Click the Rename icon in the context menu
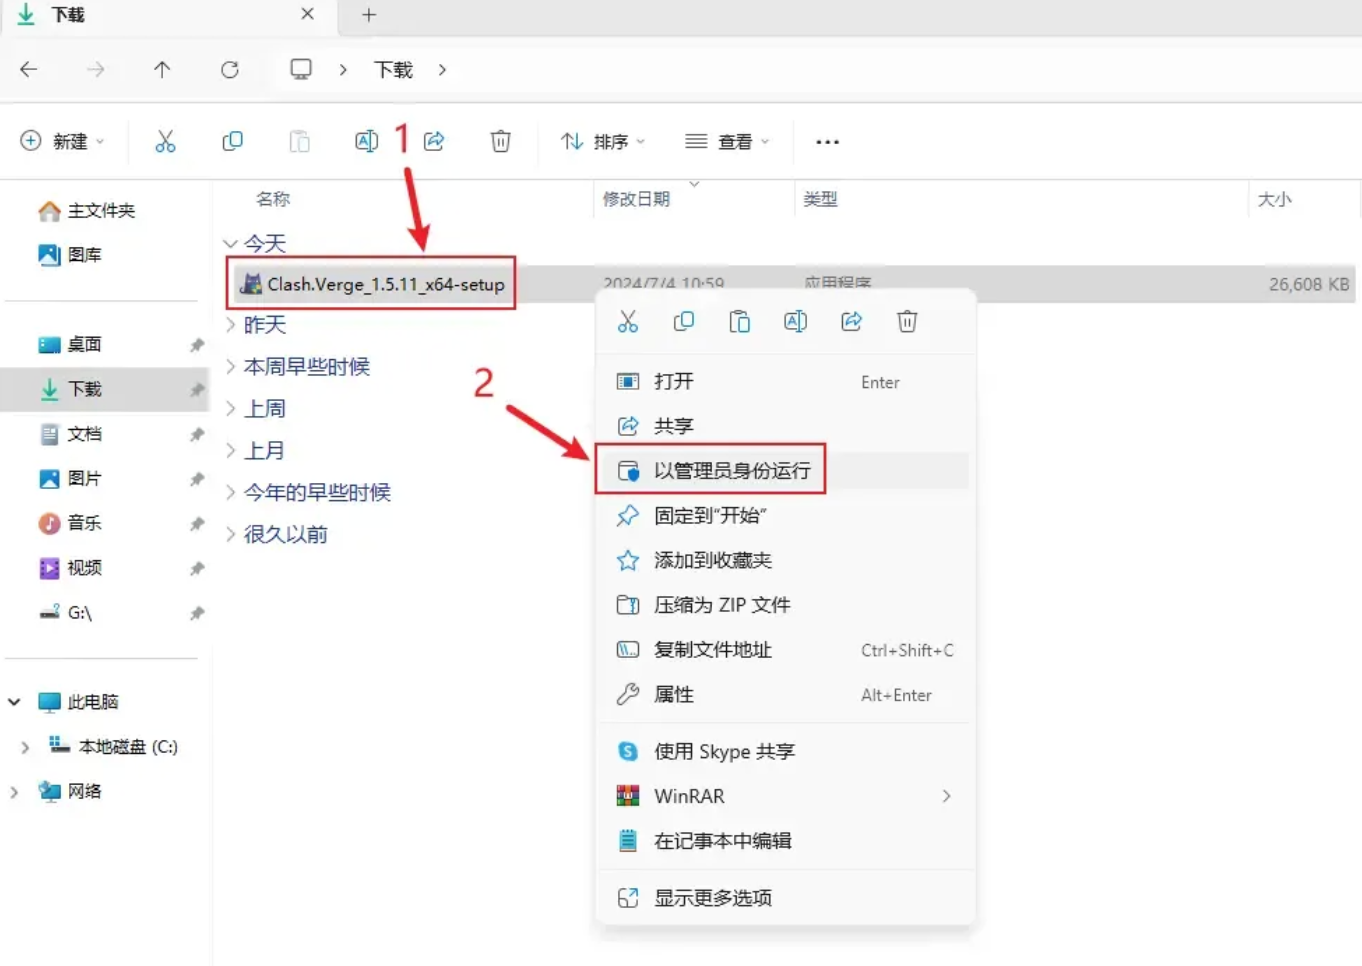 [x=795, y=321]
